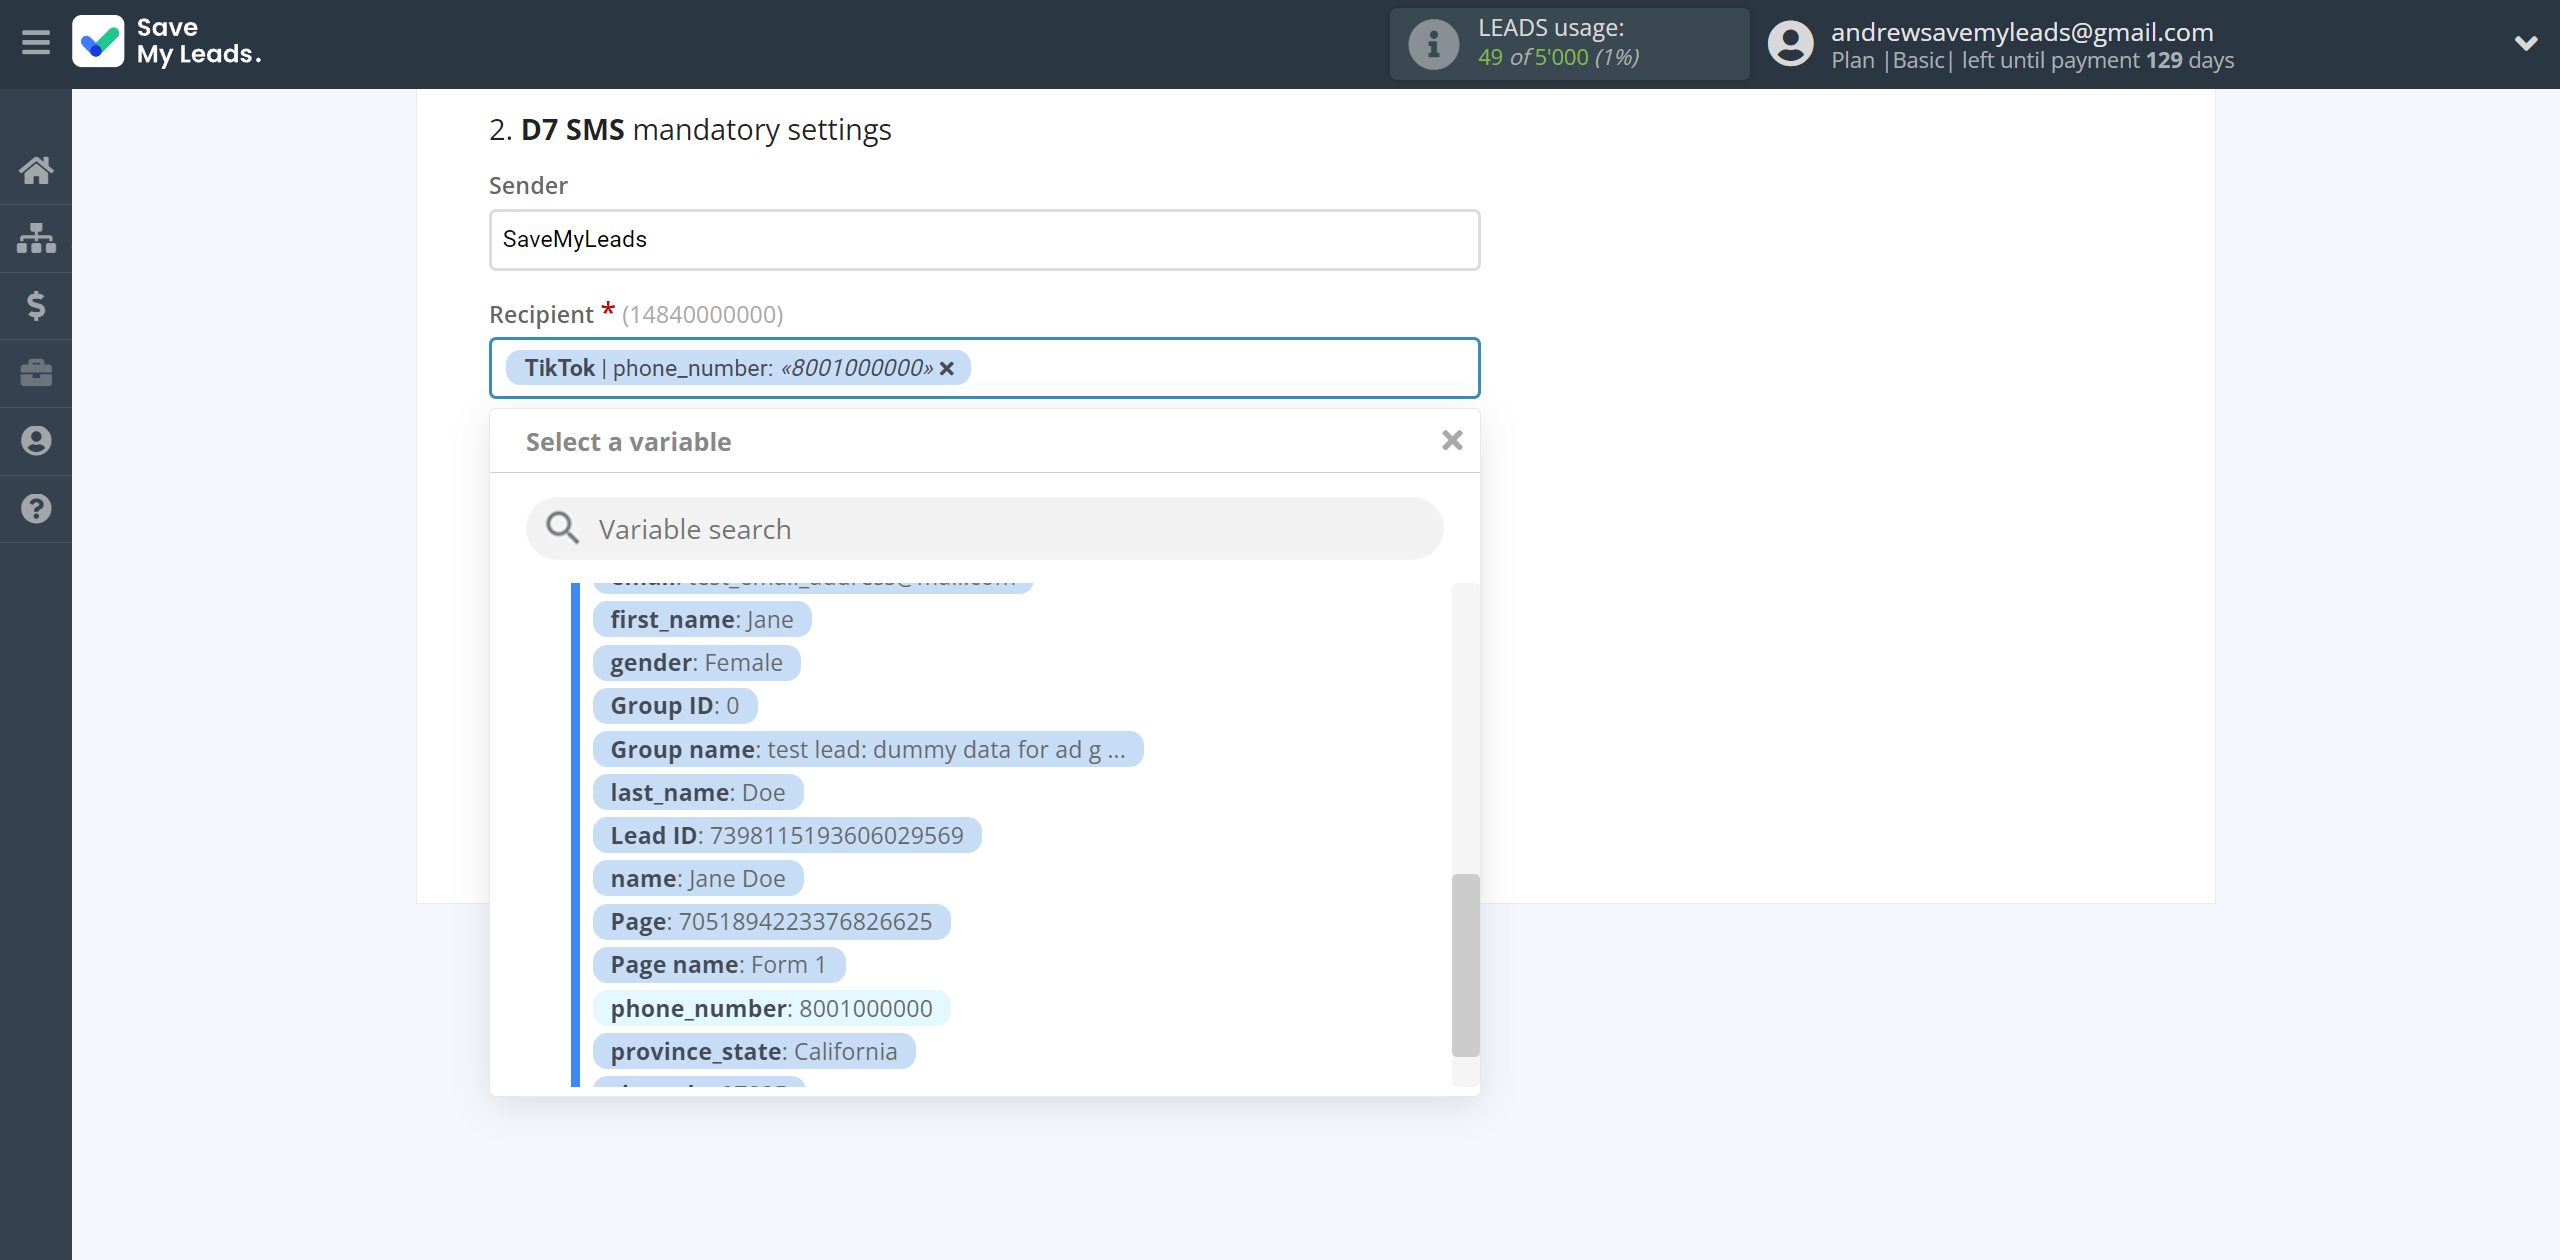Click the LEADS usage info icon
2560x1260 pixels.
pyautogui.click(x=1433, y=44)
